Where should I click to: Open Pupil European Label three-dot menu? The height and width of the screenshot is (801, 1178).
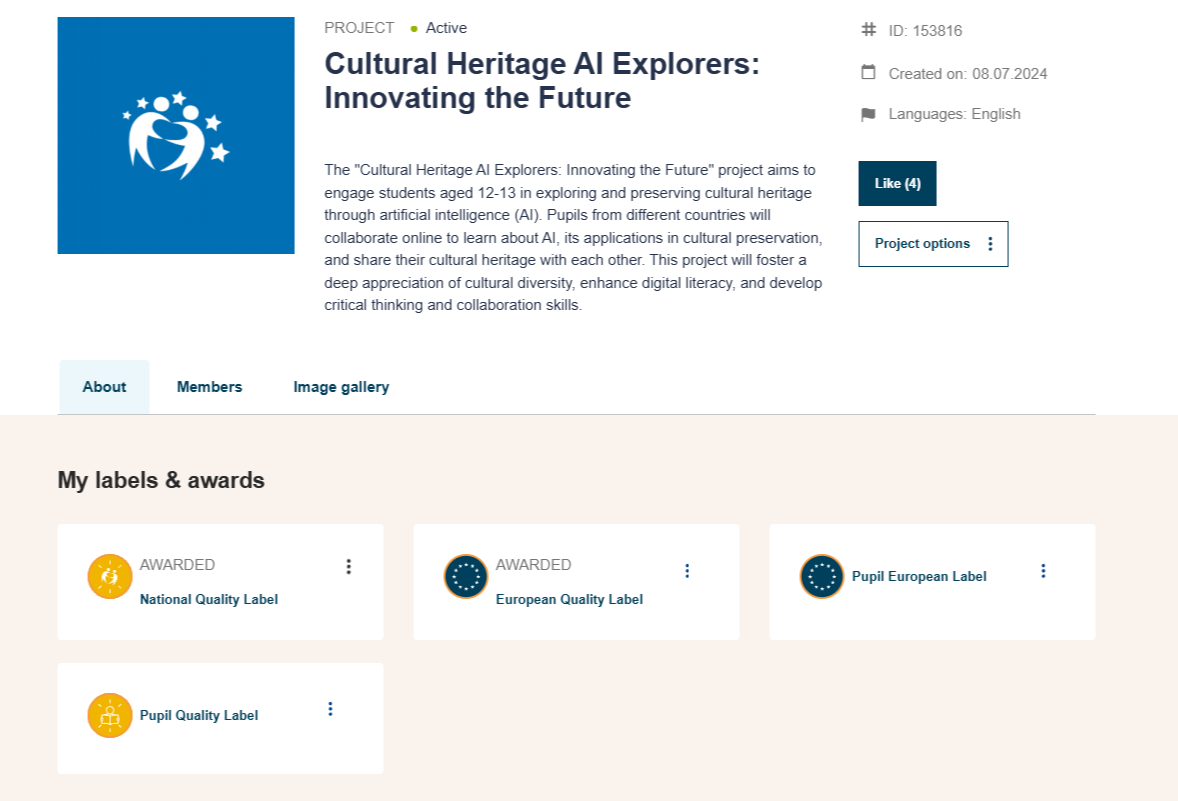point(1043,571)
